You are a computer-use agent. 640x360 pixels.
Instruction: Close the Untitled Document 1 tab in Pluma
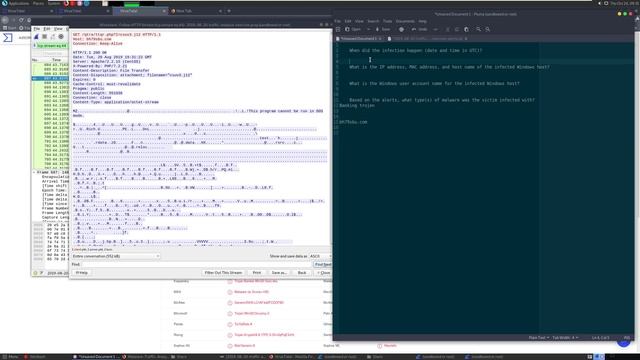(380, 39)
